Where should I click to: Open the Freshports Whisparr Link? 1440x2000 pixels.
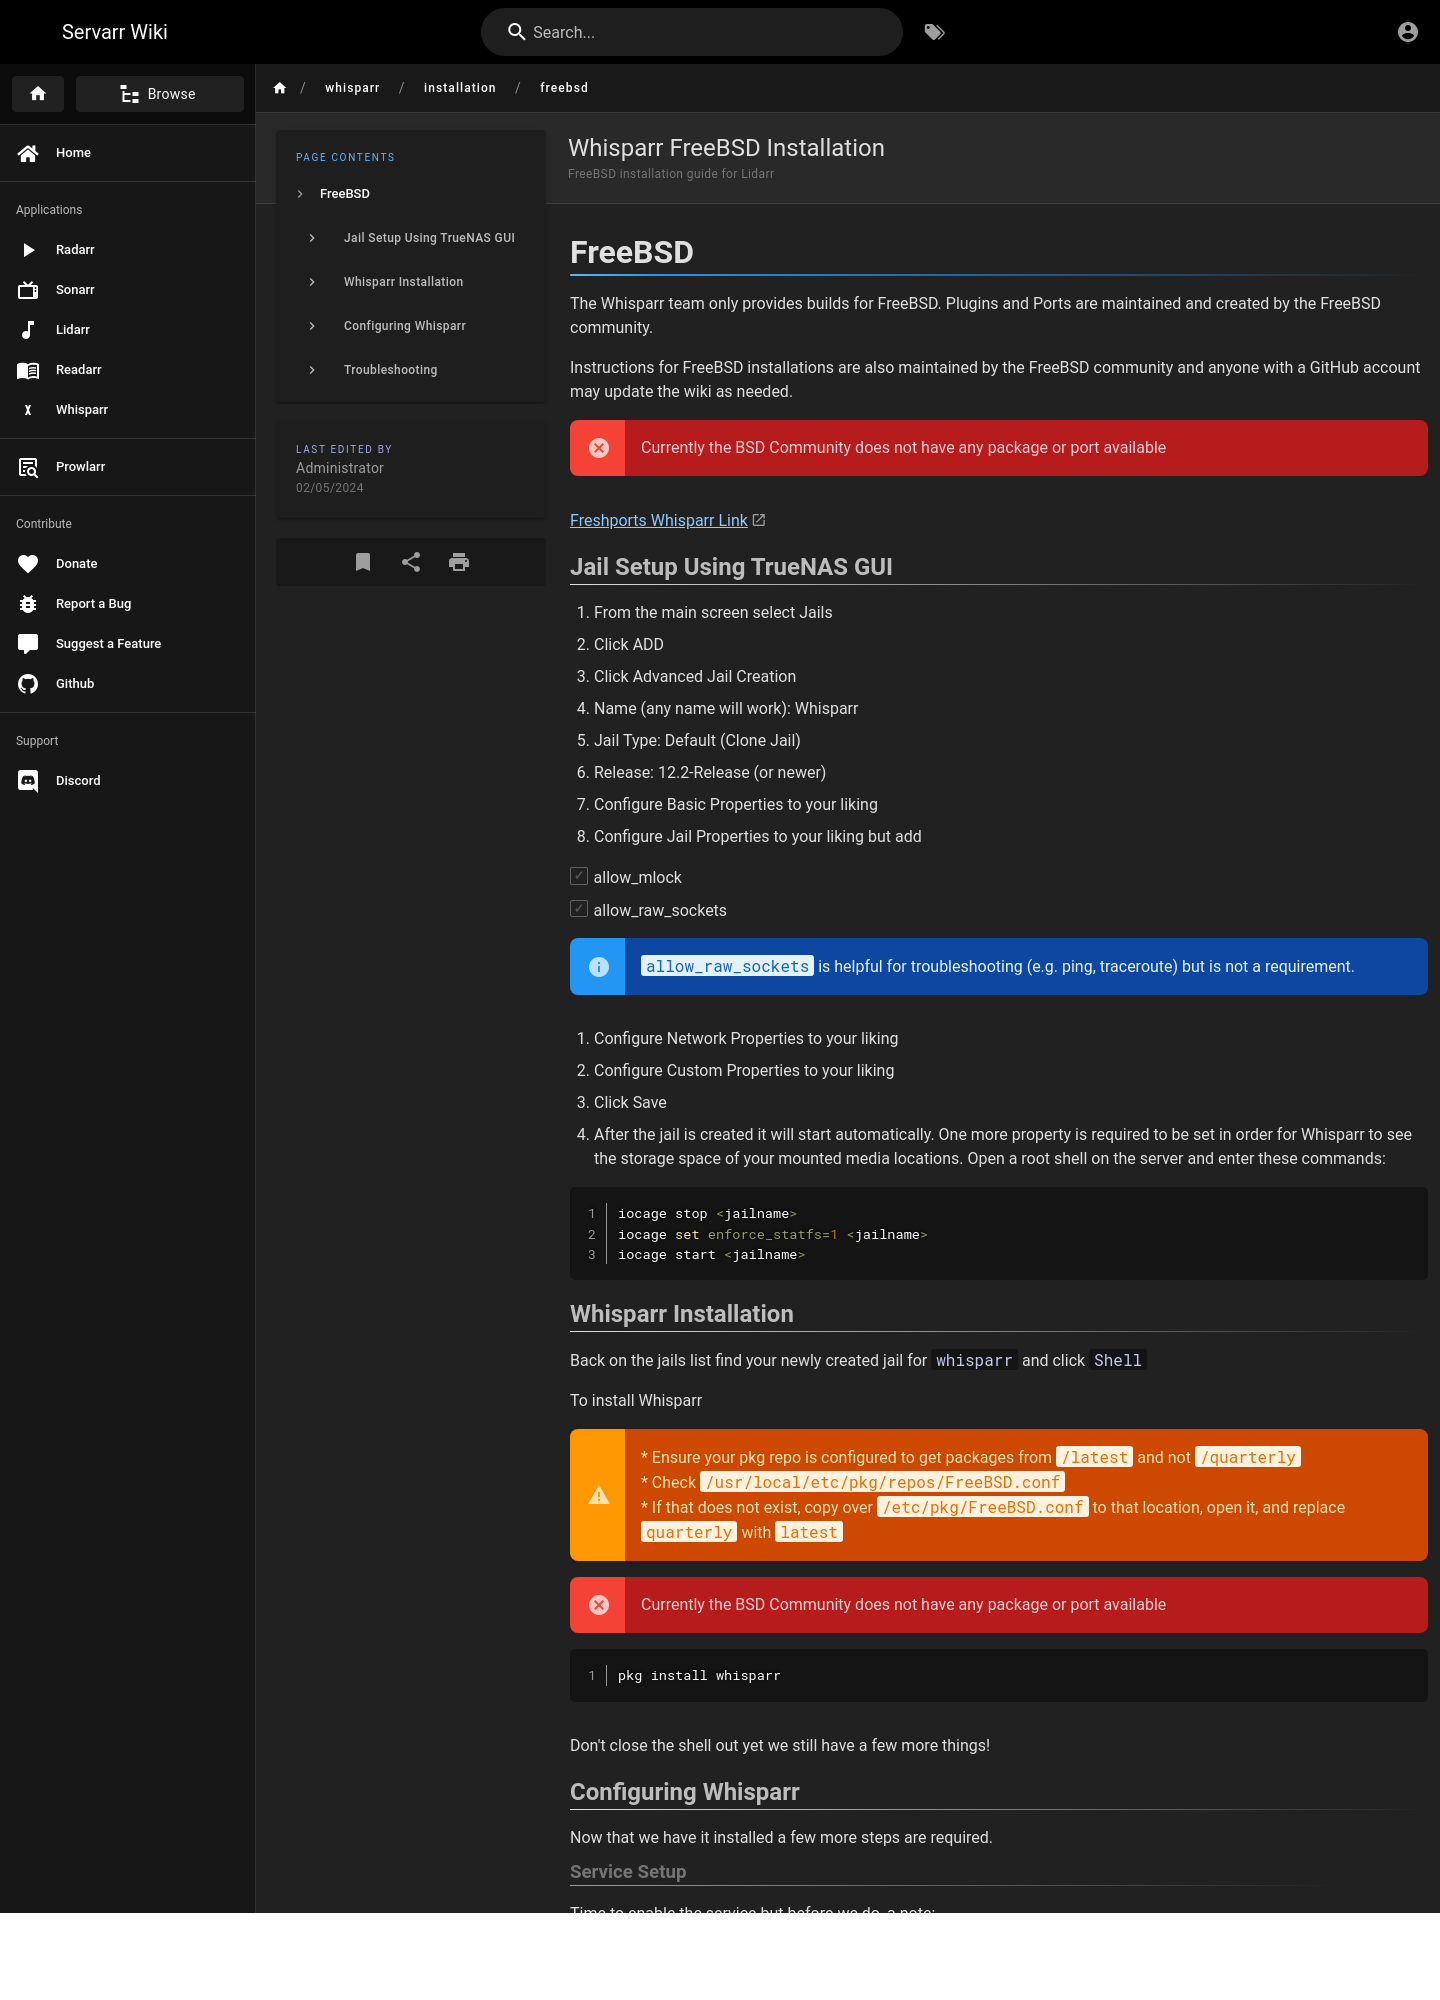pos(659,520)
